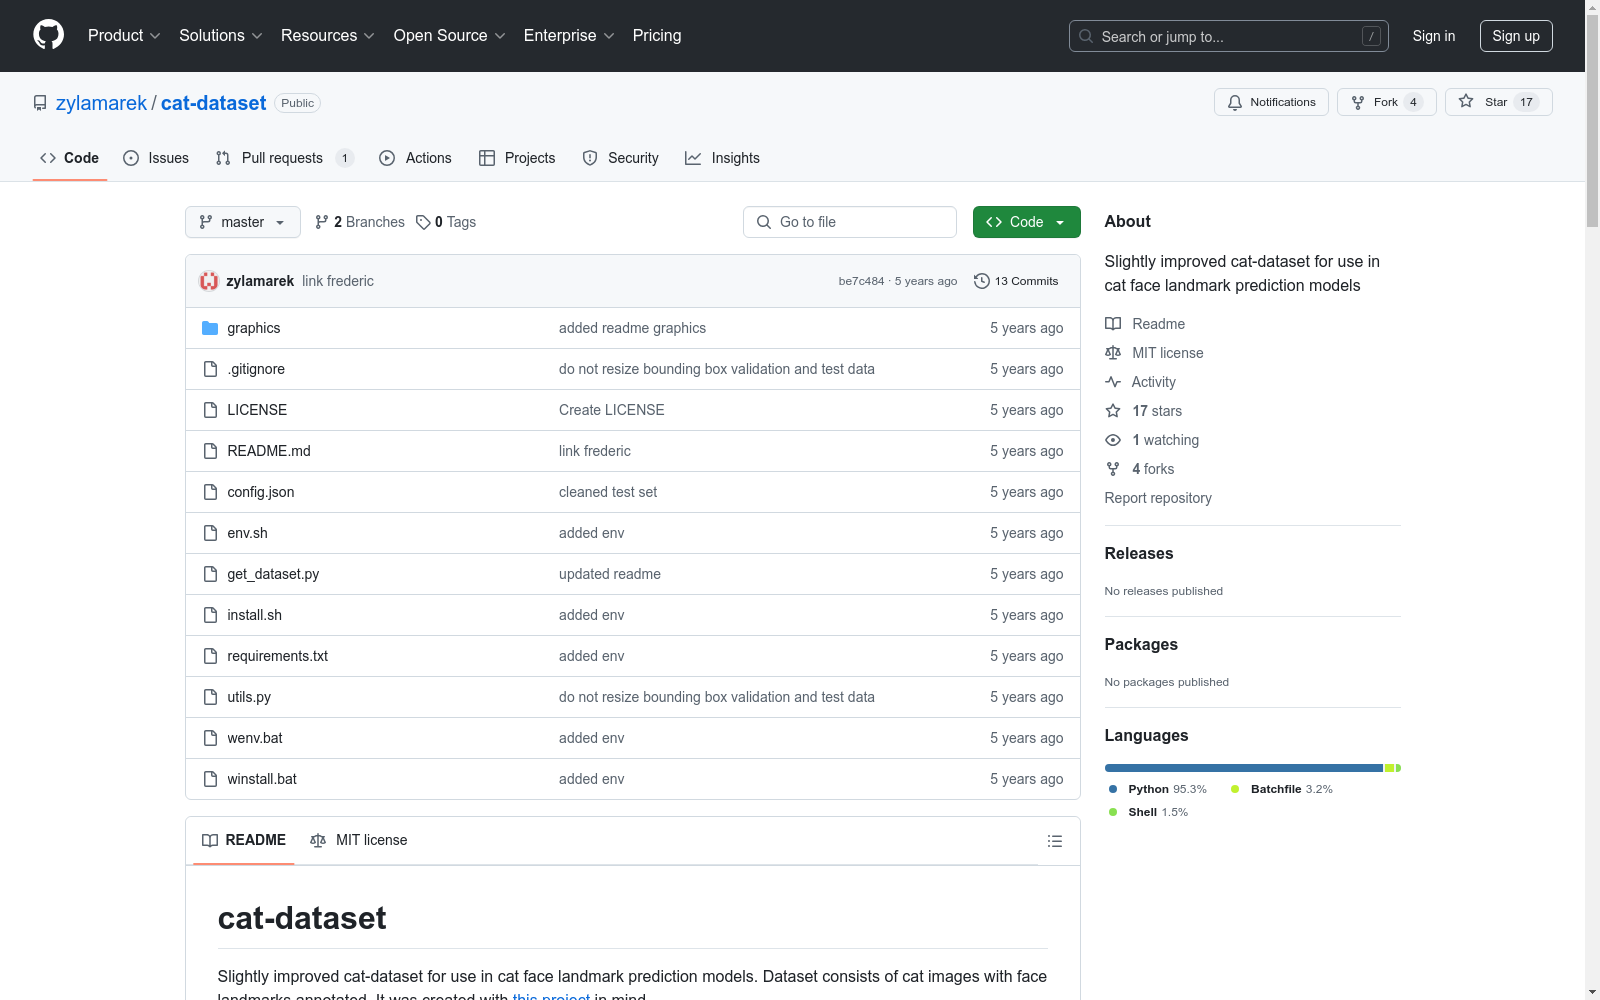The width and height of the screenshot is (1600, 1000).
Task: Click commit hash be7c484
Action: click(x=861, y=281)
